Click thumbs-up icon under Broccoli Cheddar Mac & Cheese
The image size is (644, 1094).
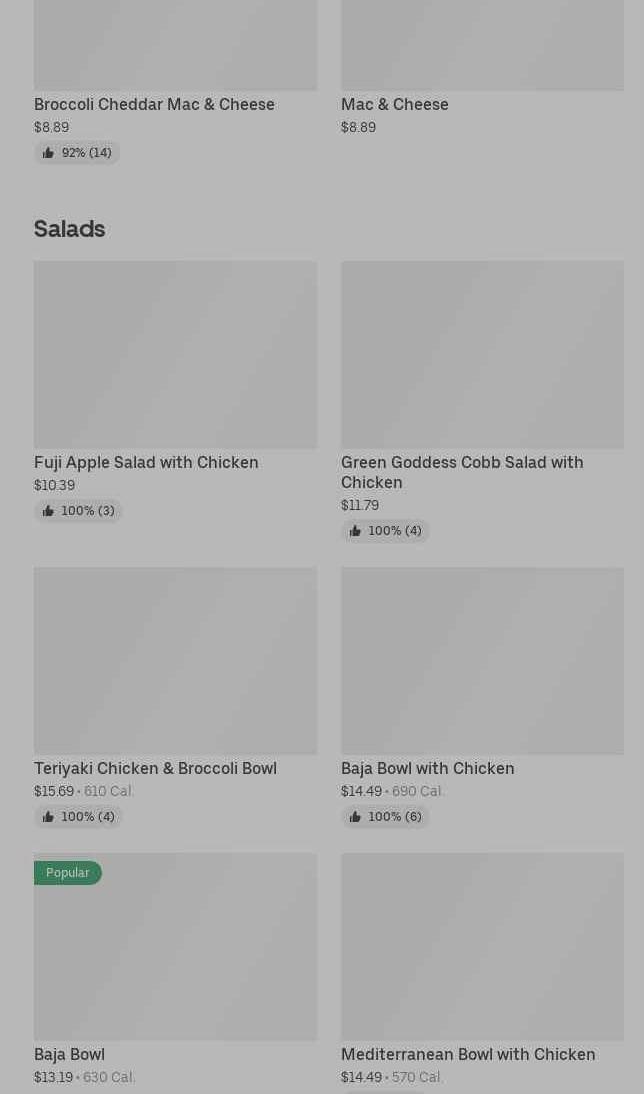tap(48, 153)
